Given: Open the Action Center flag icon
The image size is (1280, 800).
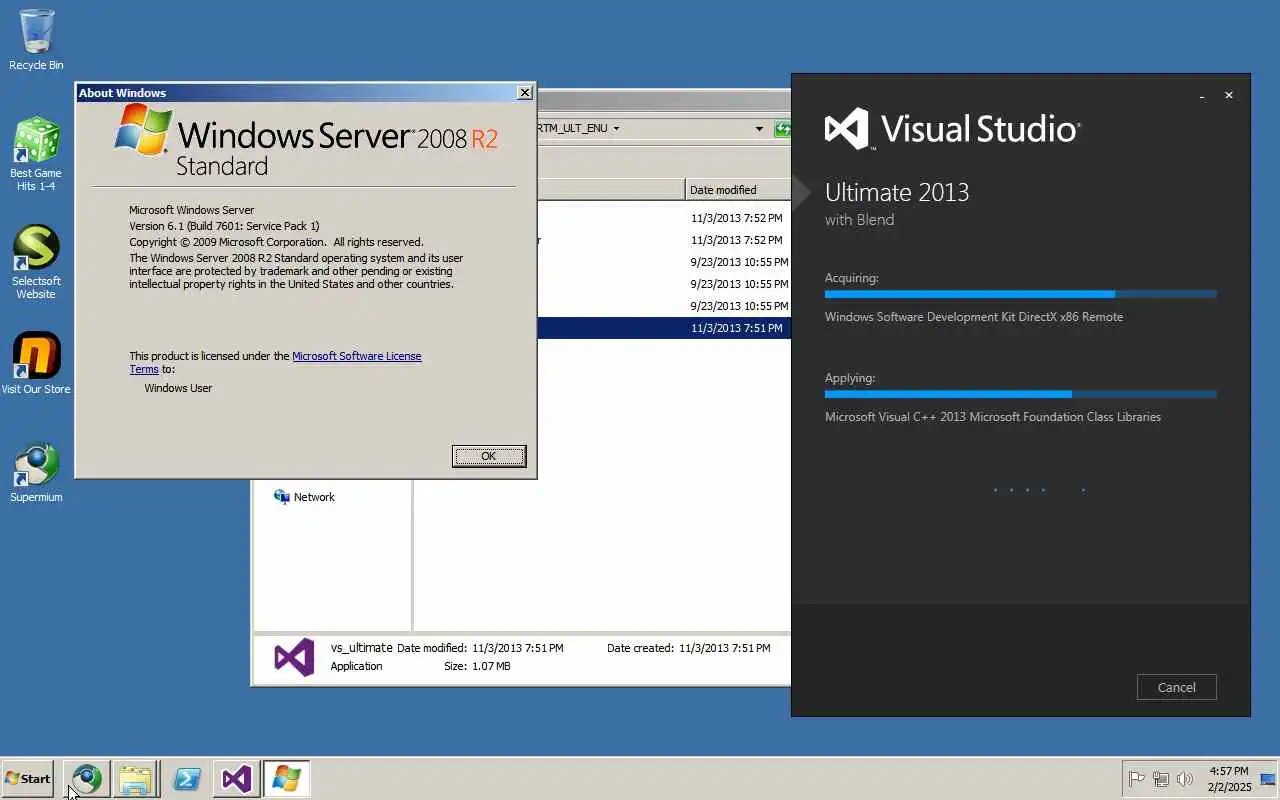Looking at the screenshot, I should pos(1137,779).
